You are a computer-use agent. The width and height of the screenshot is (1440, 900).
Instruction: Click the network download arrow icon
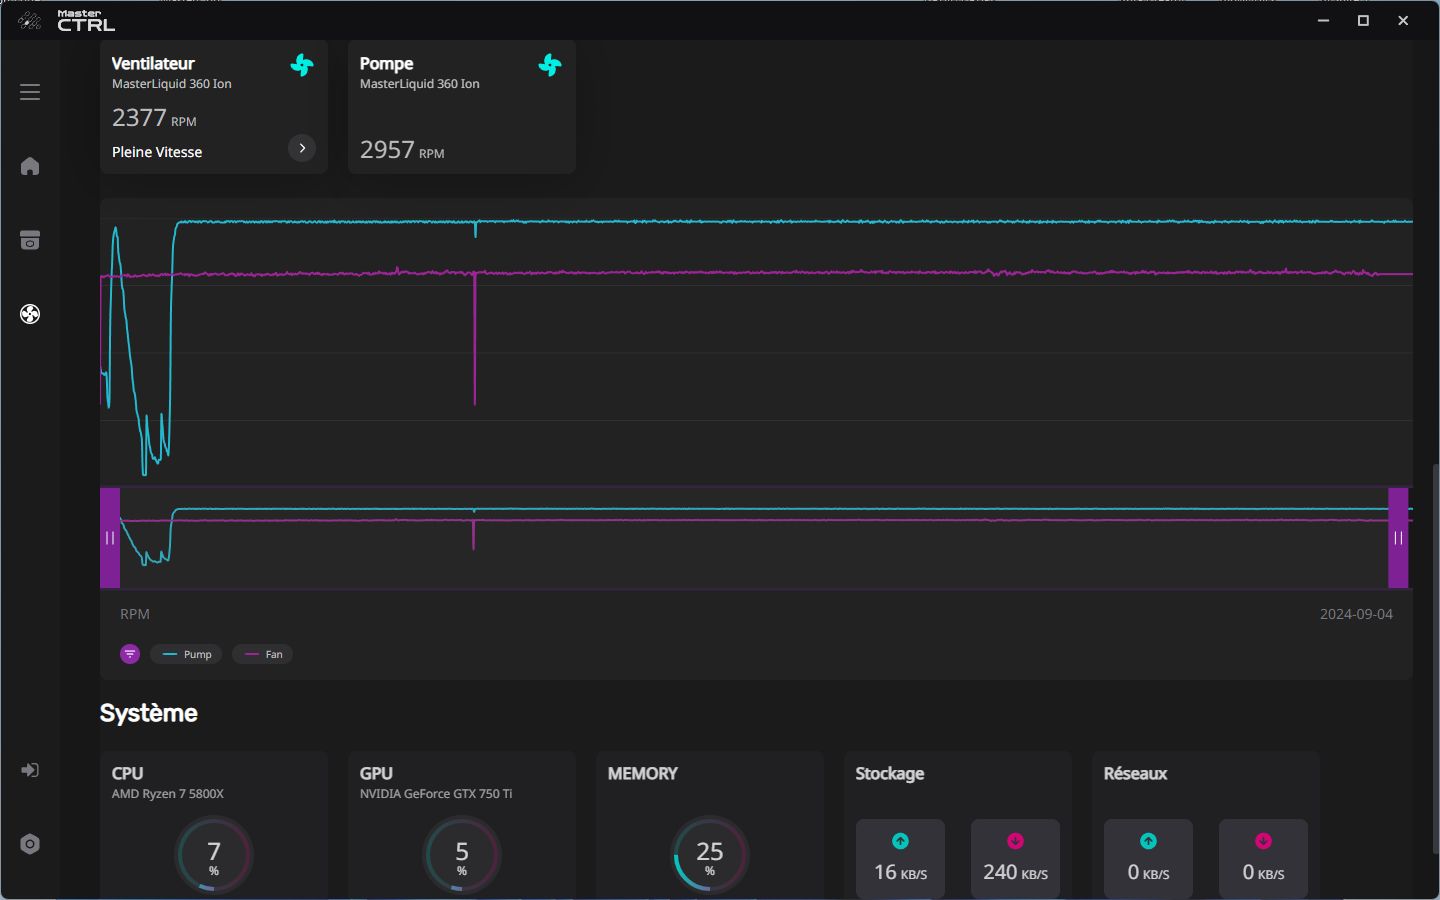coord(1263,841)
